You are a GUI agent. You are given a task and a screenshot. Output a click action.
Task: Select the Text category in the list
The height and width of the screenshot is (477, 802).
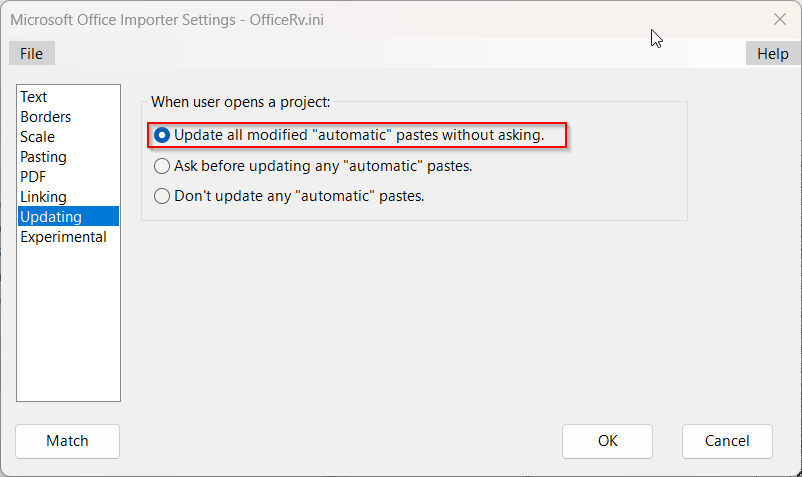point(34,97)
